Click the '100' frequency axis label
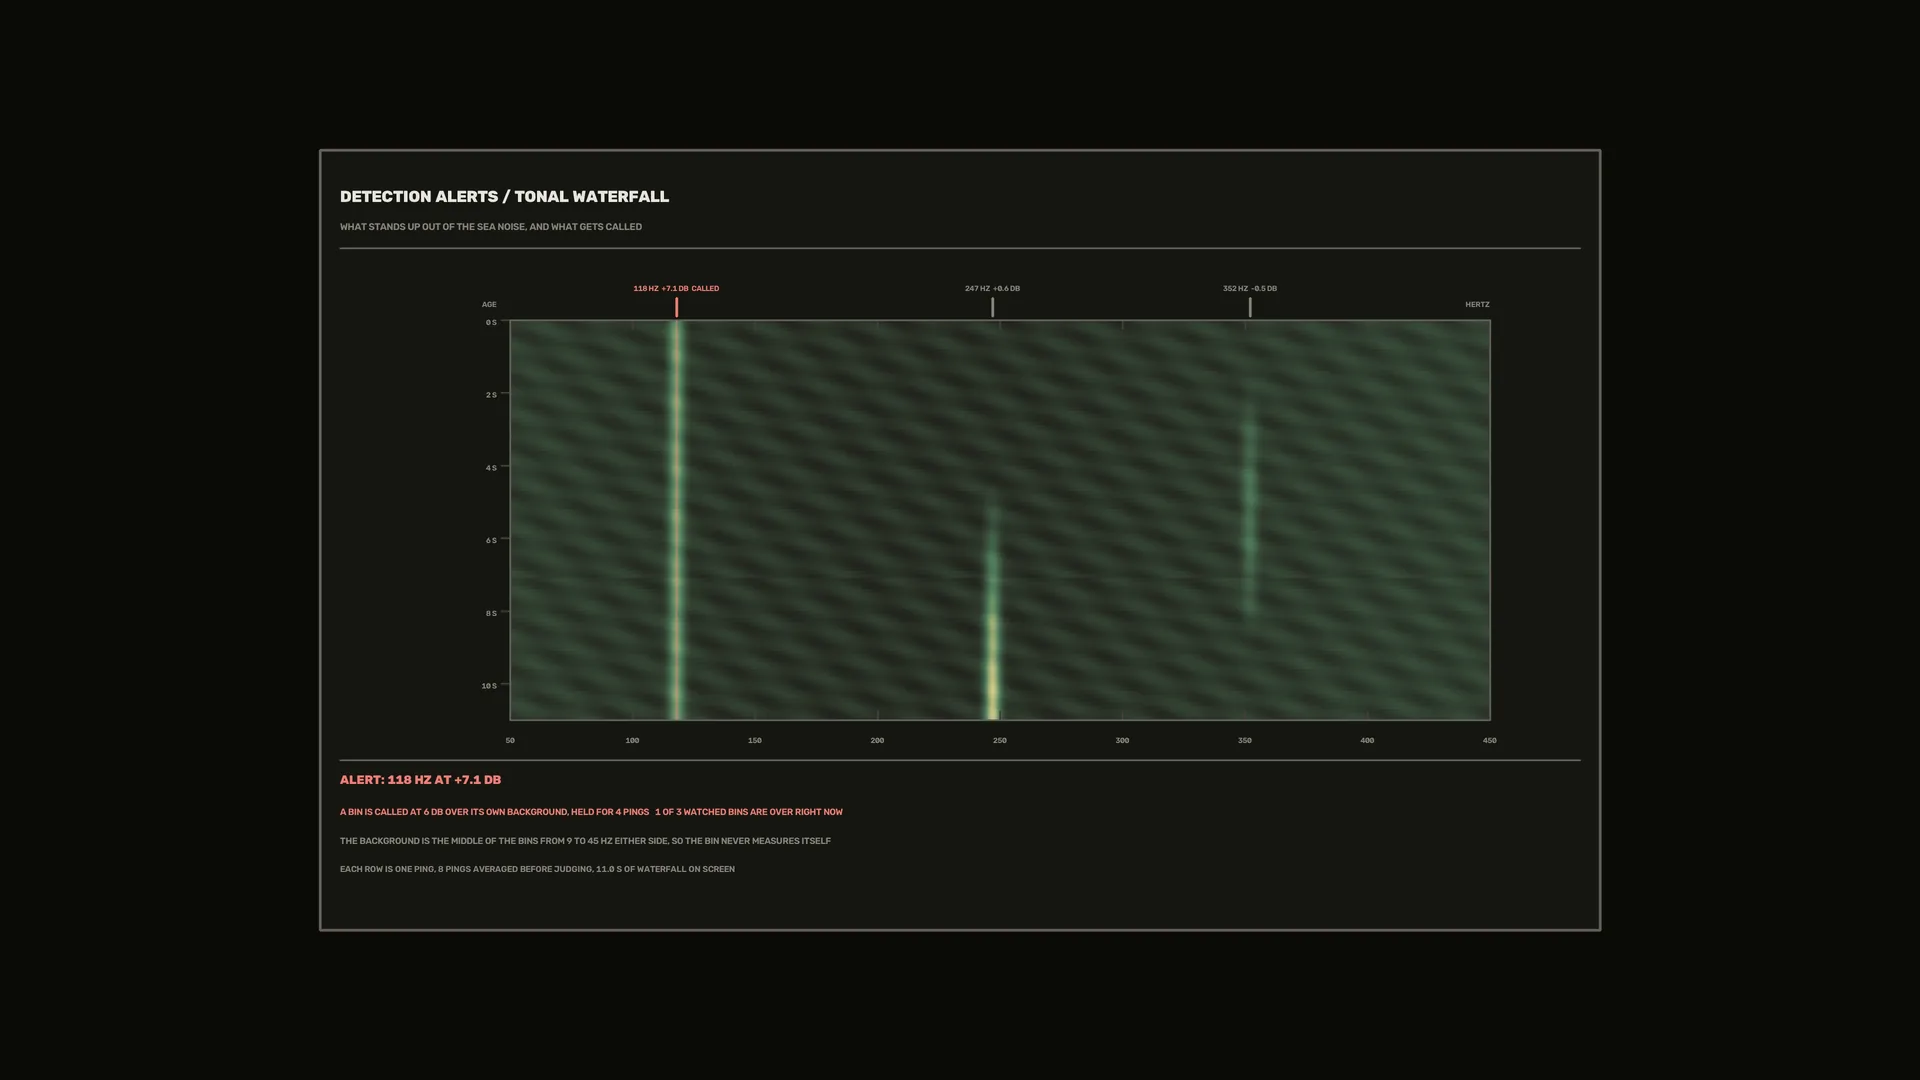 coord(632,741)
